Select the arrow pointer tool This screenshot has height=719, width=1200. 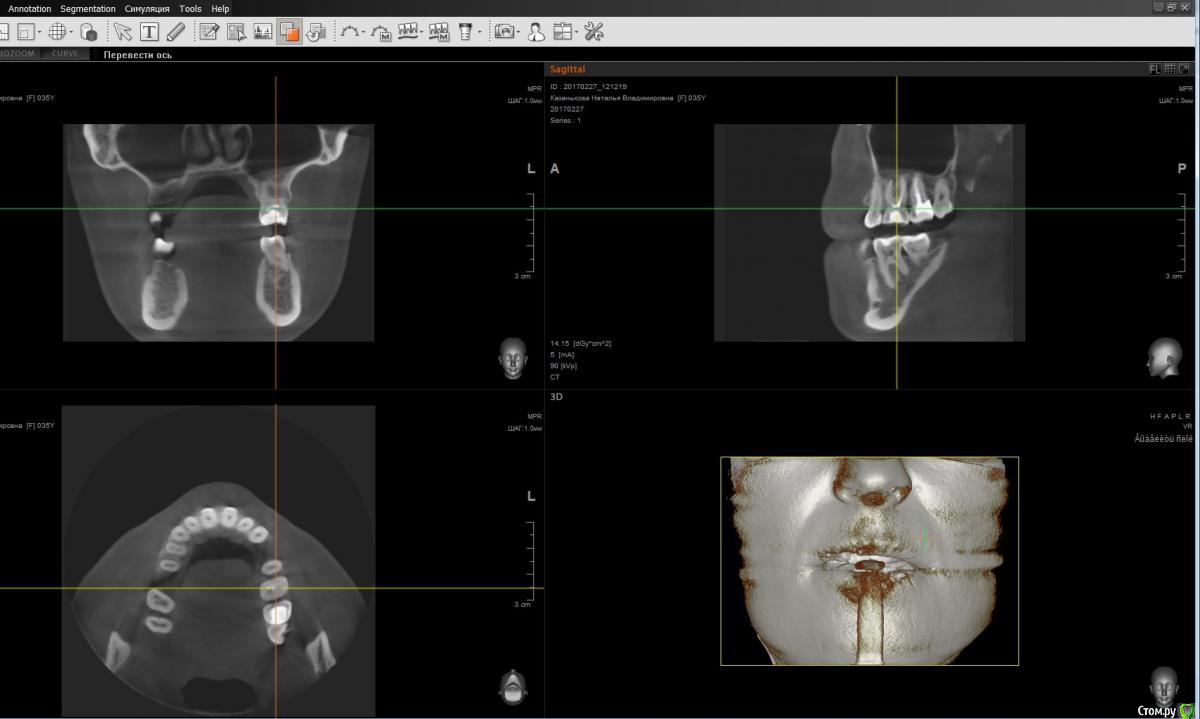tap(122, 32)
